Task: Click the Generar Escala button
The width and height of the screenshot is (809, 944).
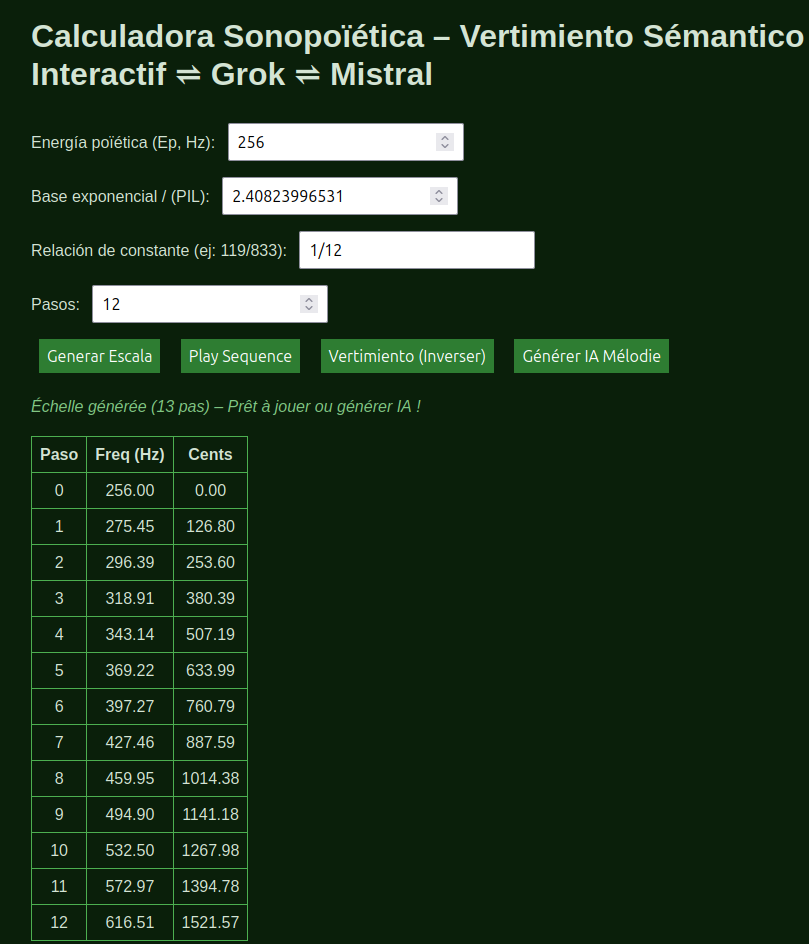Action: coord(100,356)
